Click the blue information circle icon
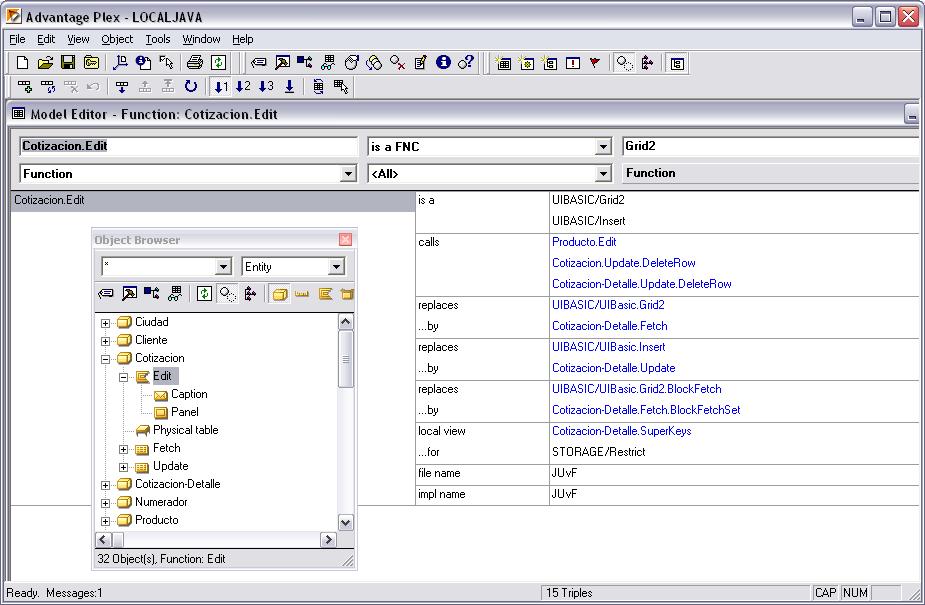This screenshot has height=605, width=925. [443, 62]
